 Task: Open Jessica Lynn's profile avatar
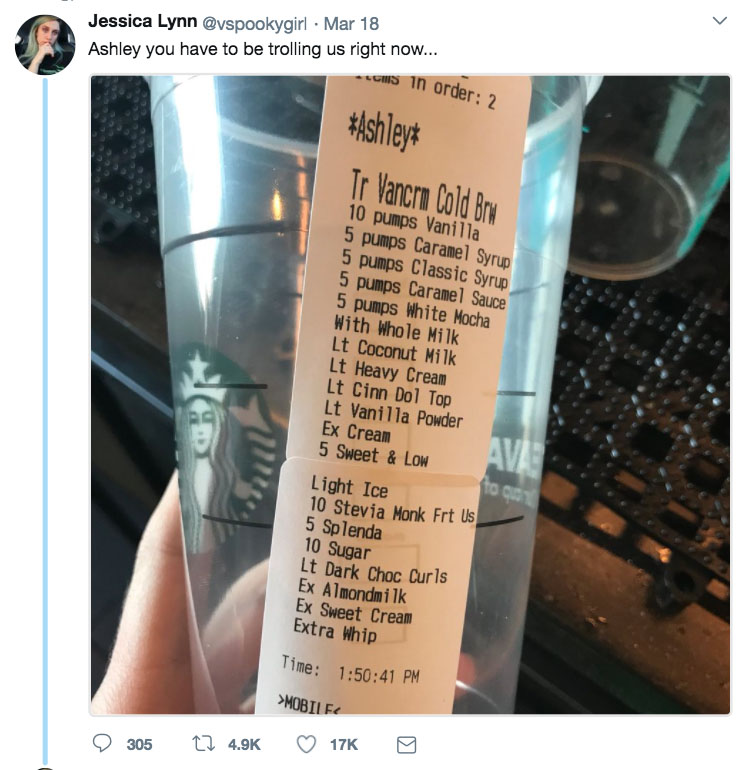45,45
